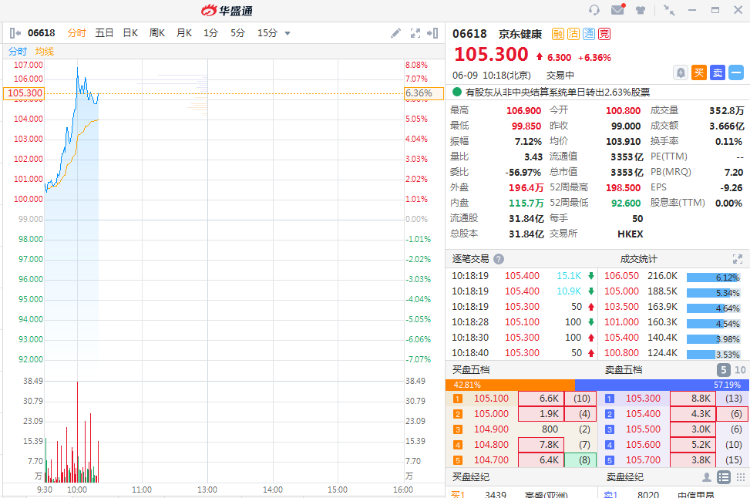Select the pencil drawing tool
Screen dimensions: 750x498
click(x=396, y=33)
